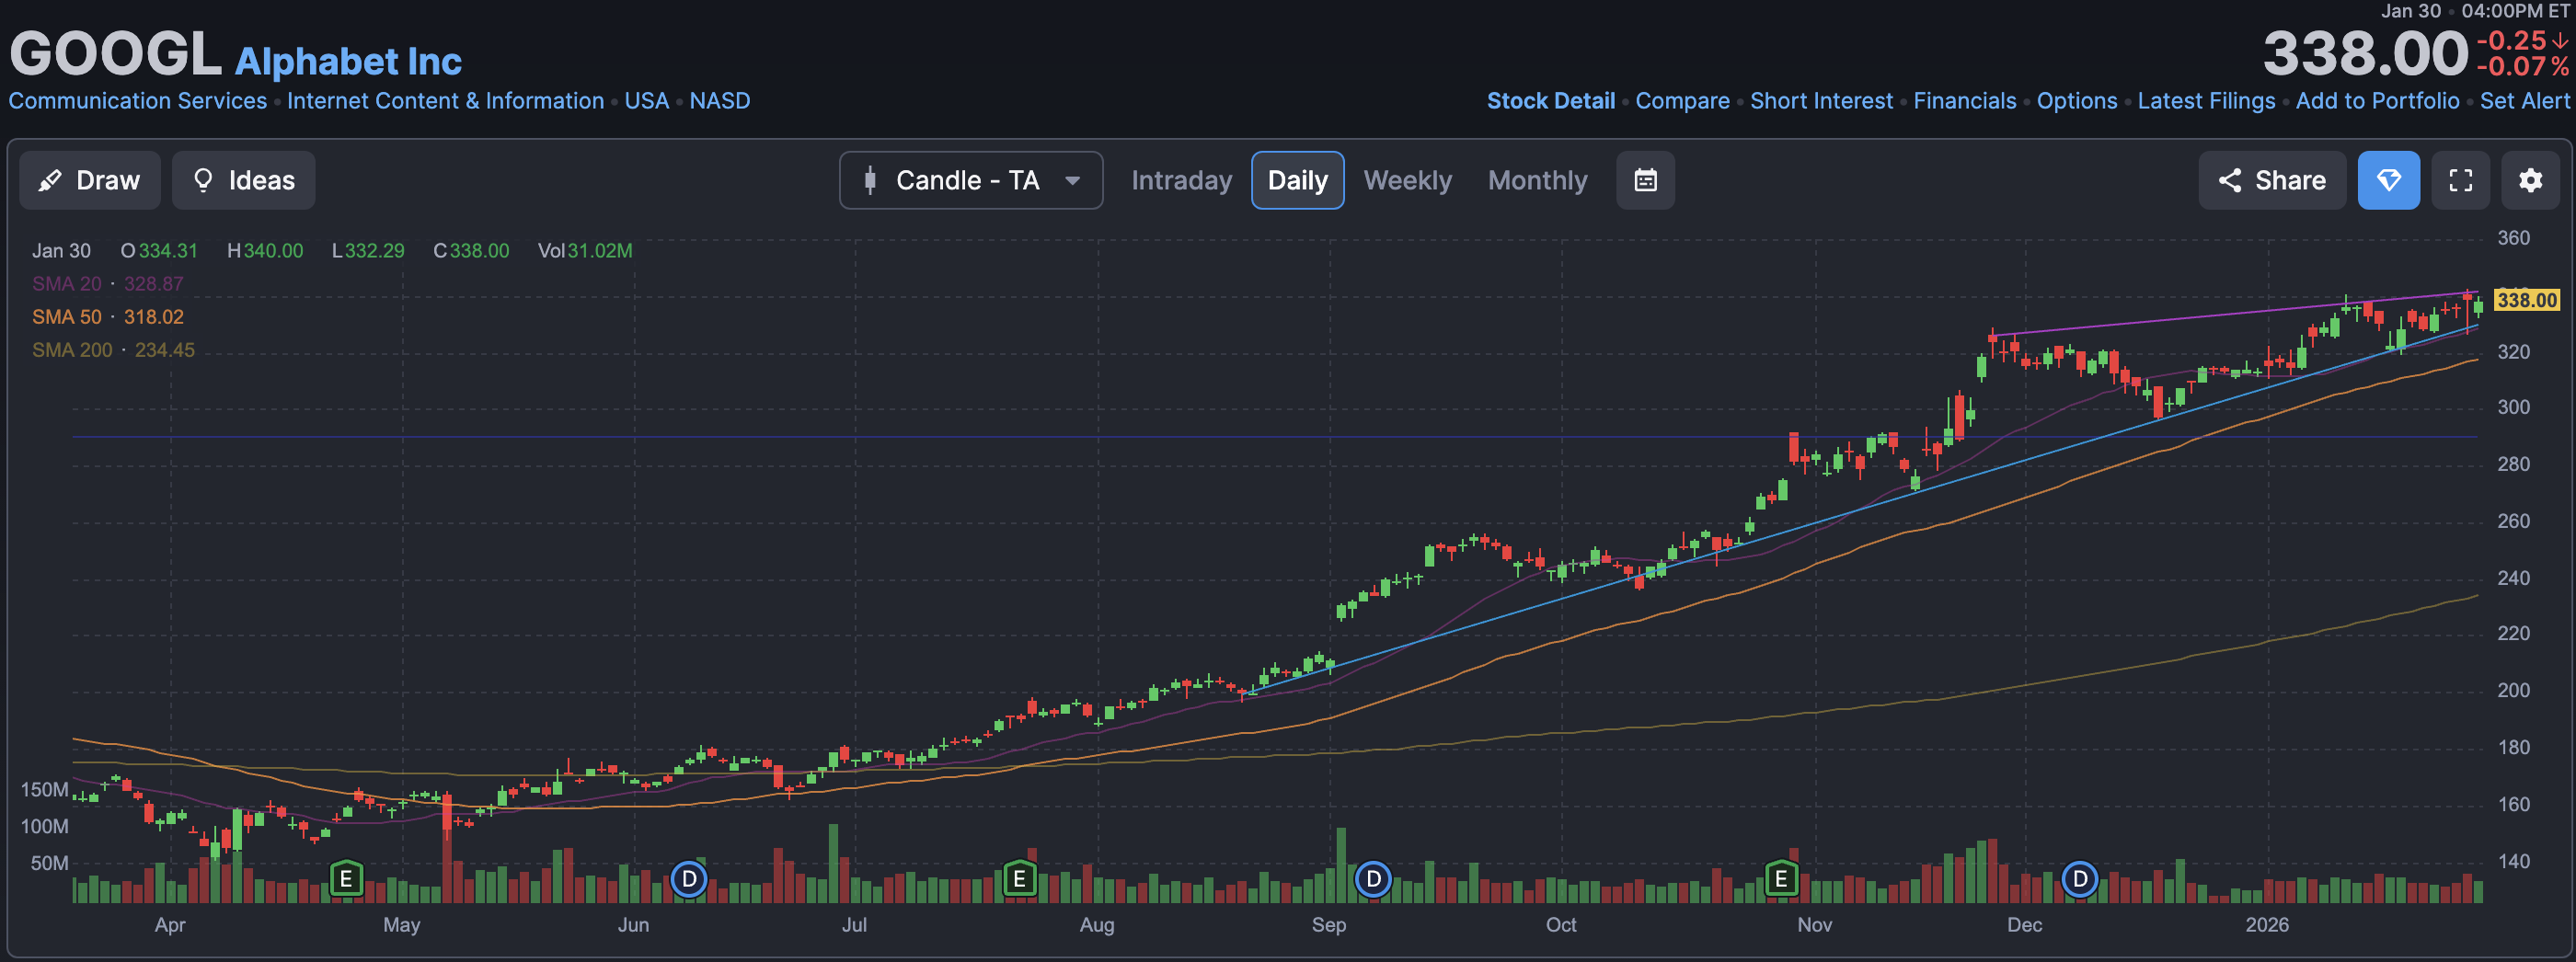
Task: Click the NASD exchange link
Action: [720, 101]
